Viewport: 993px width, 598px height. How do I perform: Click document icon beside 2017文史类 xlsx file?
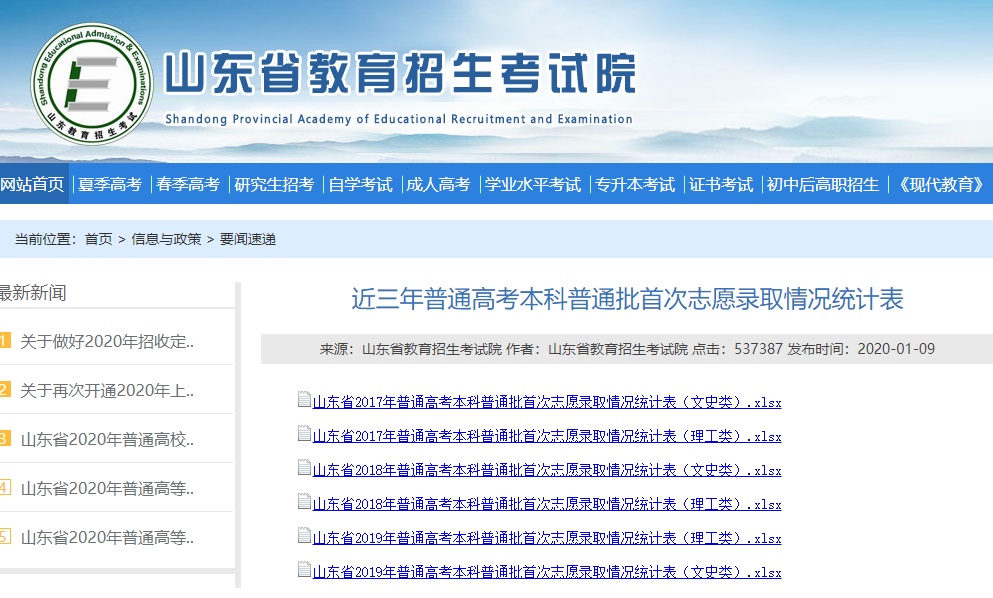tap(302, 399)
